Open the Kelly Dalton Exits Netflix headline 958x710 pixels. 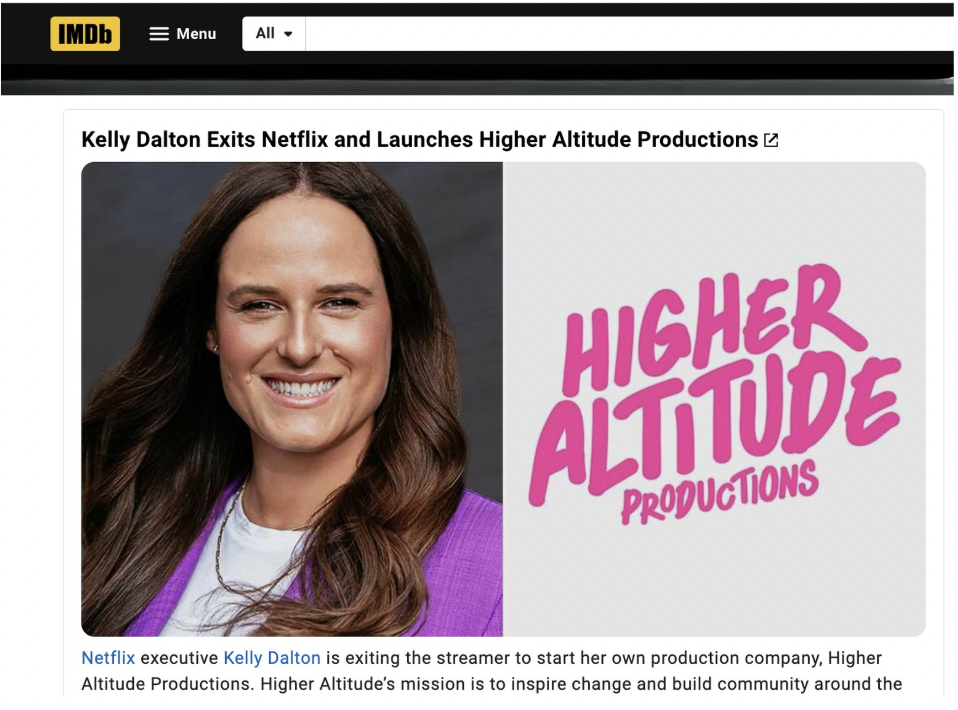coord(420,139)
